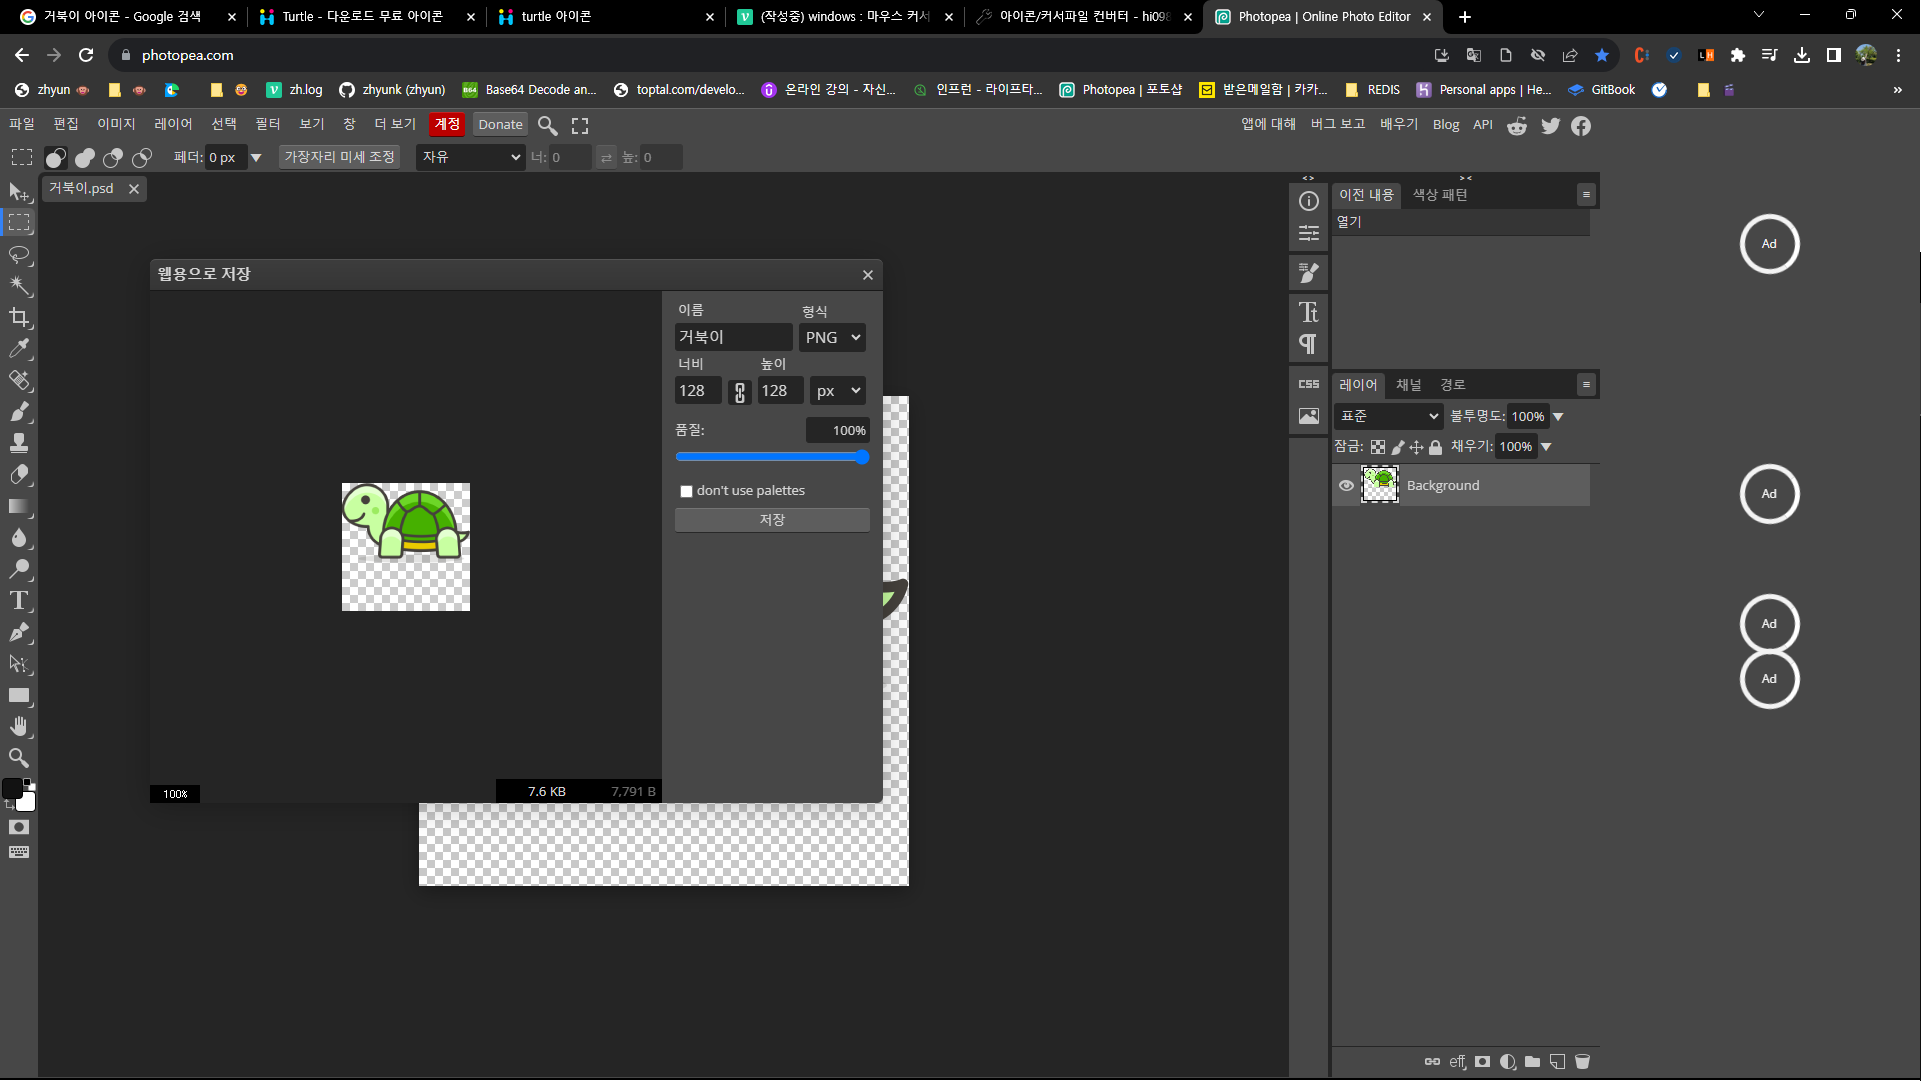The width and height of the screenshot is (1921, 1081).
Task: Open the px unit dropdown
Action: (837, 391)
